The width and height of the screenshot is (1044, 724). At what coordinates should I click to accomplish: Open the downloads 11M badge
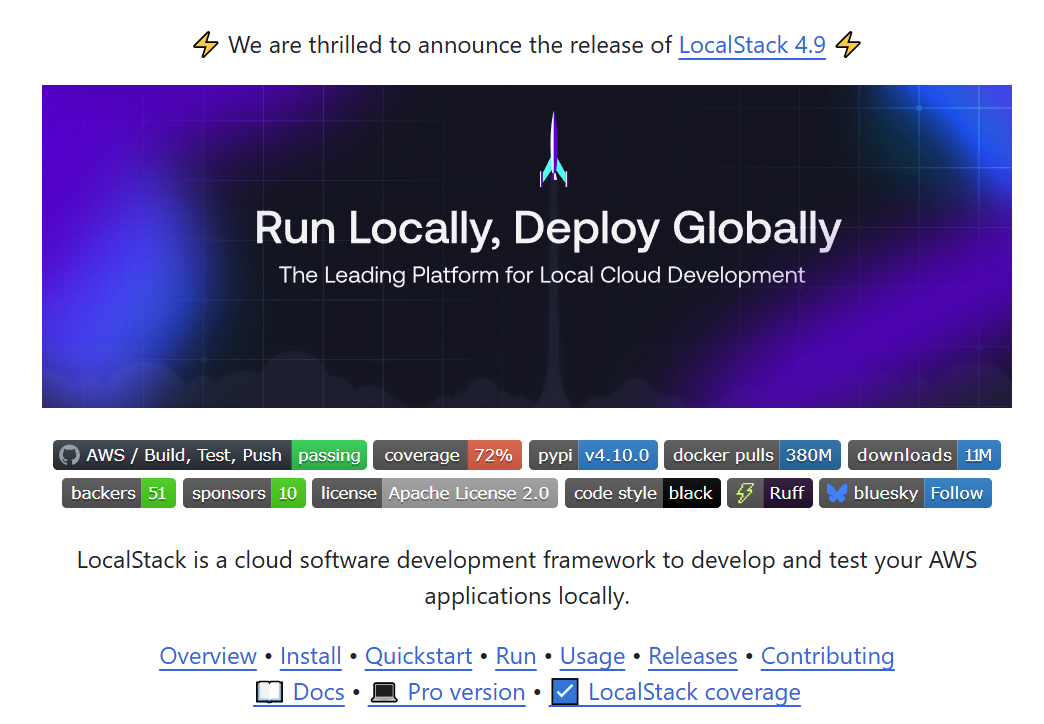(924, 455)
